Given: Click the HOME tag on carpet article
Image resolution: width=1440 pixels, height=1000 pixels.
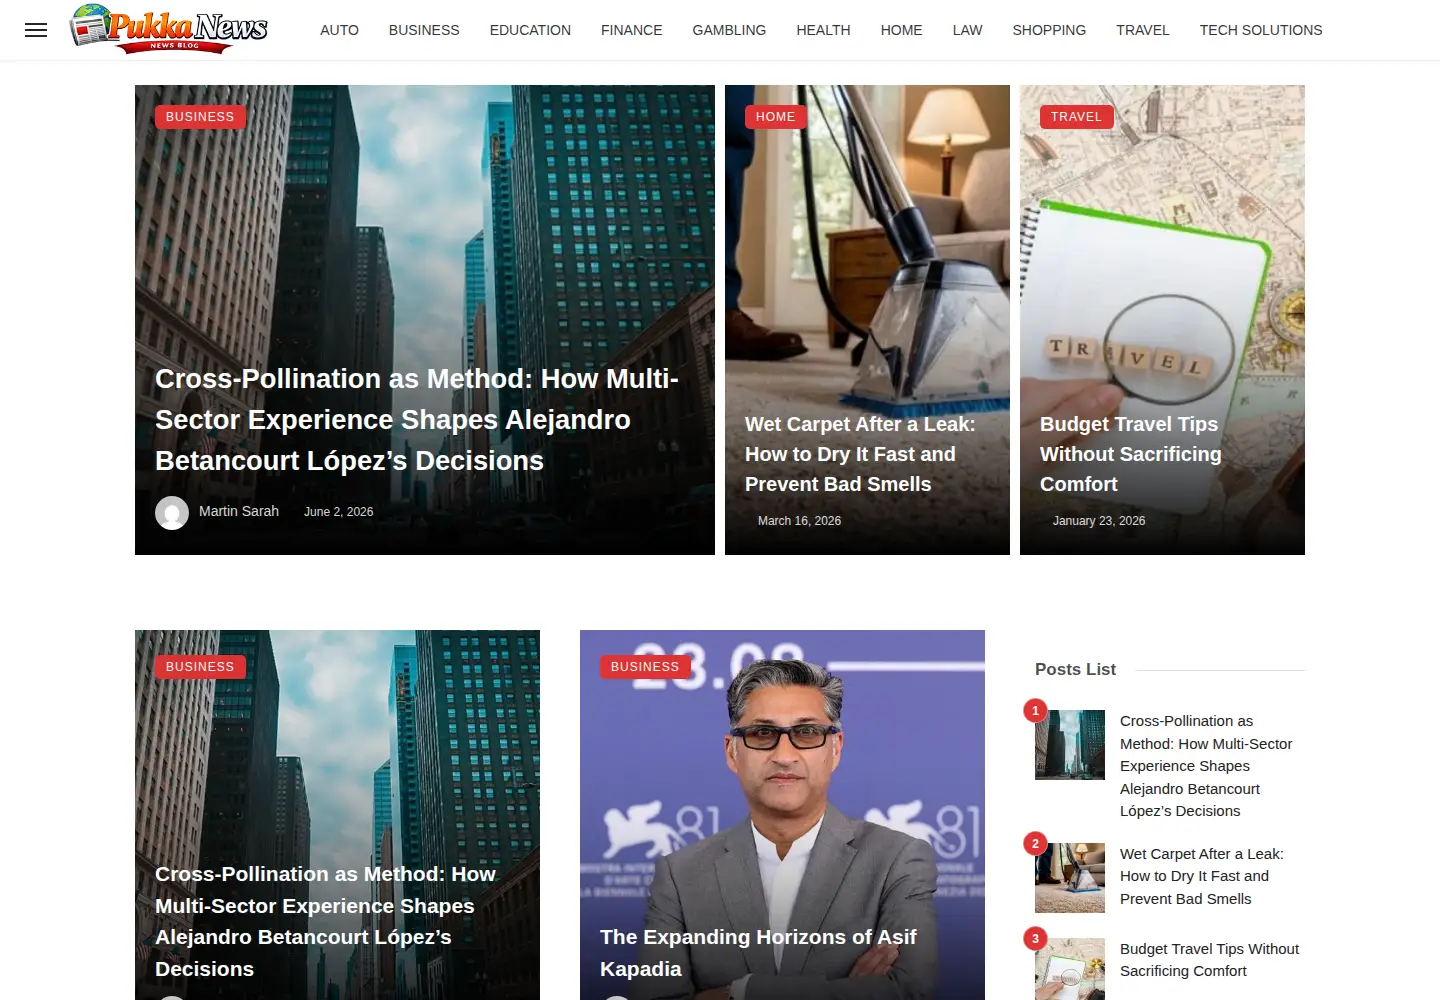Looking at the screenshot, I should coord(775,117).
